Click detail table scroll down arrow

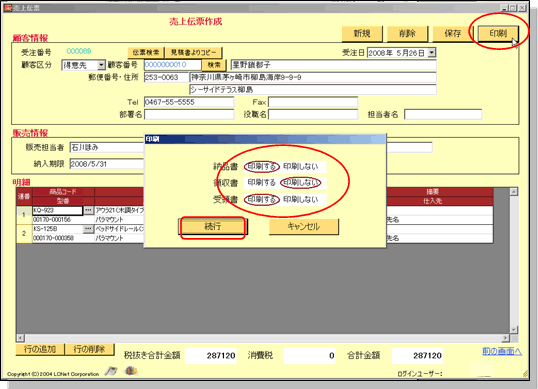pos(514,330)
